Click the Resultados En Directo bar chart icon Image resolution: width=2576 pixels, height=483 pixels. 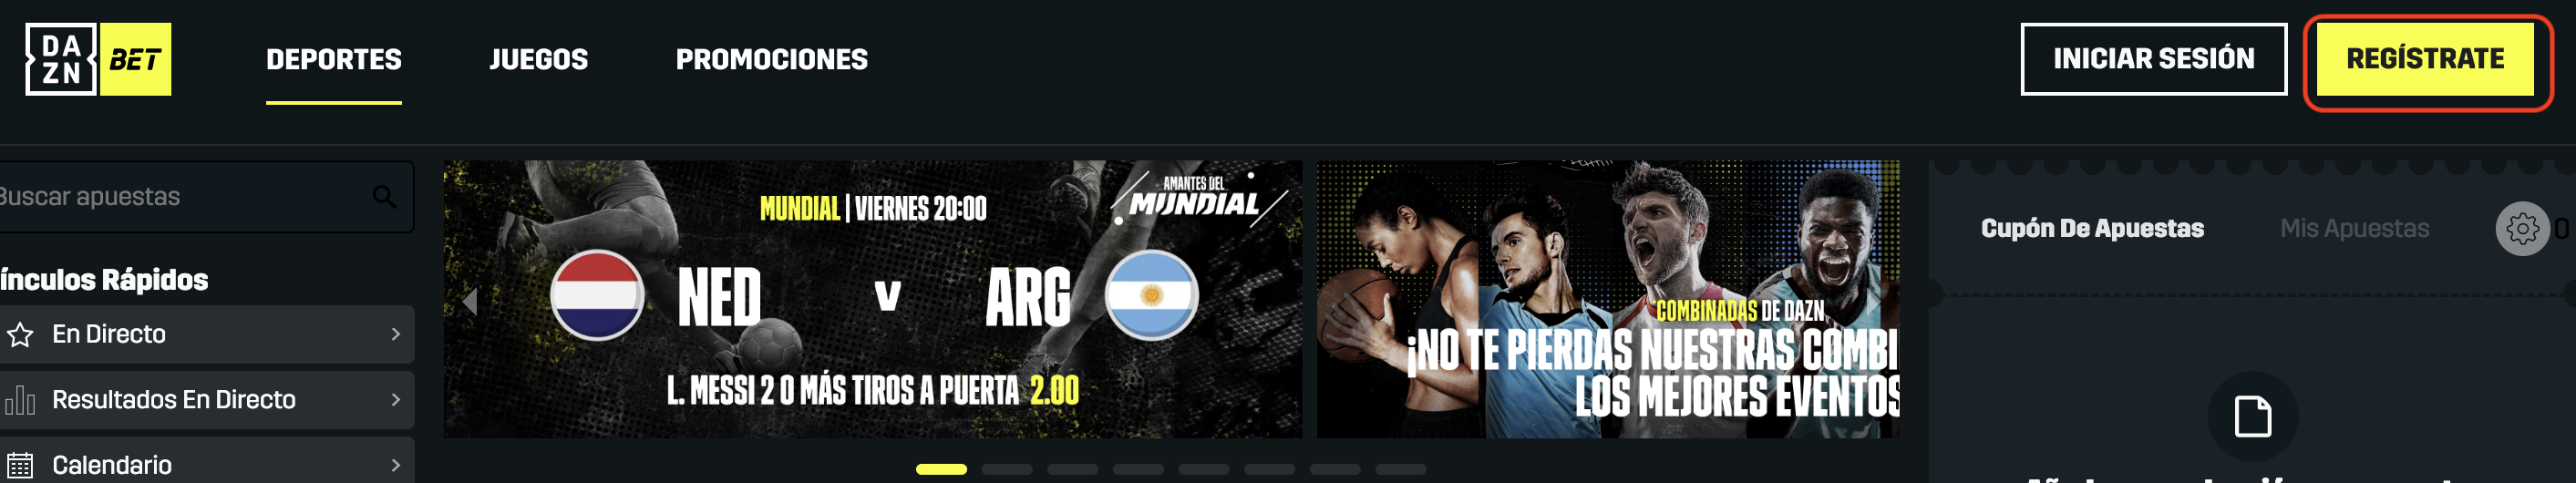(x=20, y=400)
